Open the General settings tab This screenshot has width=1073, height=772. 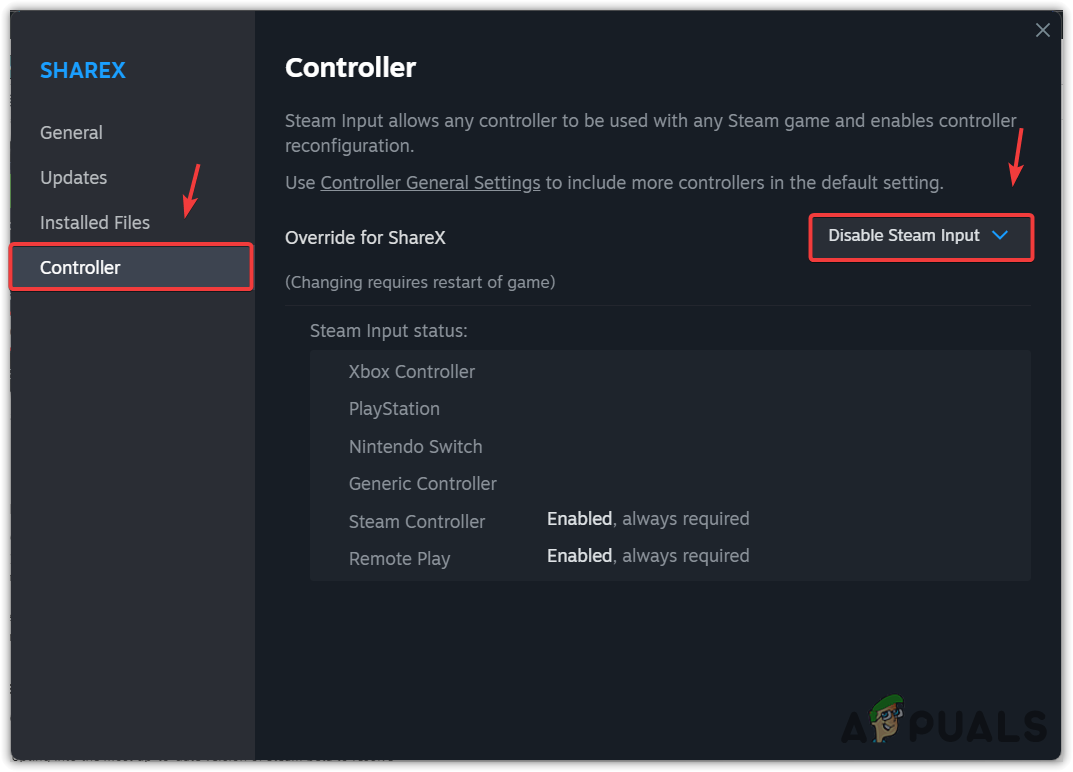pos(71,133)
